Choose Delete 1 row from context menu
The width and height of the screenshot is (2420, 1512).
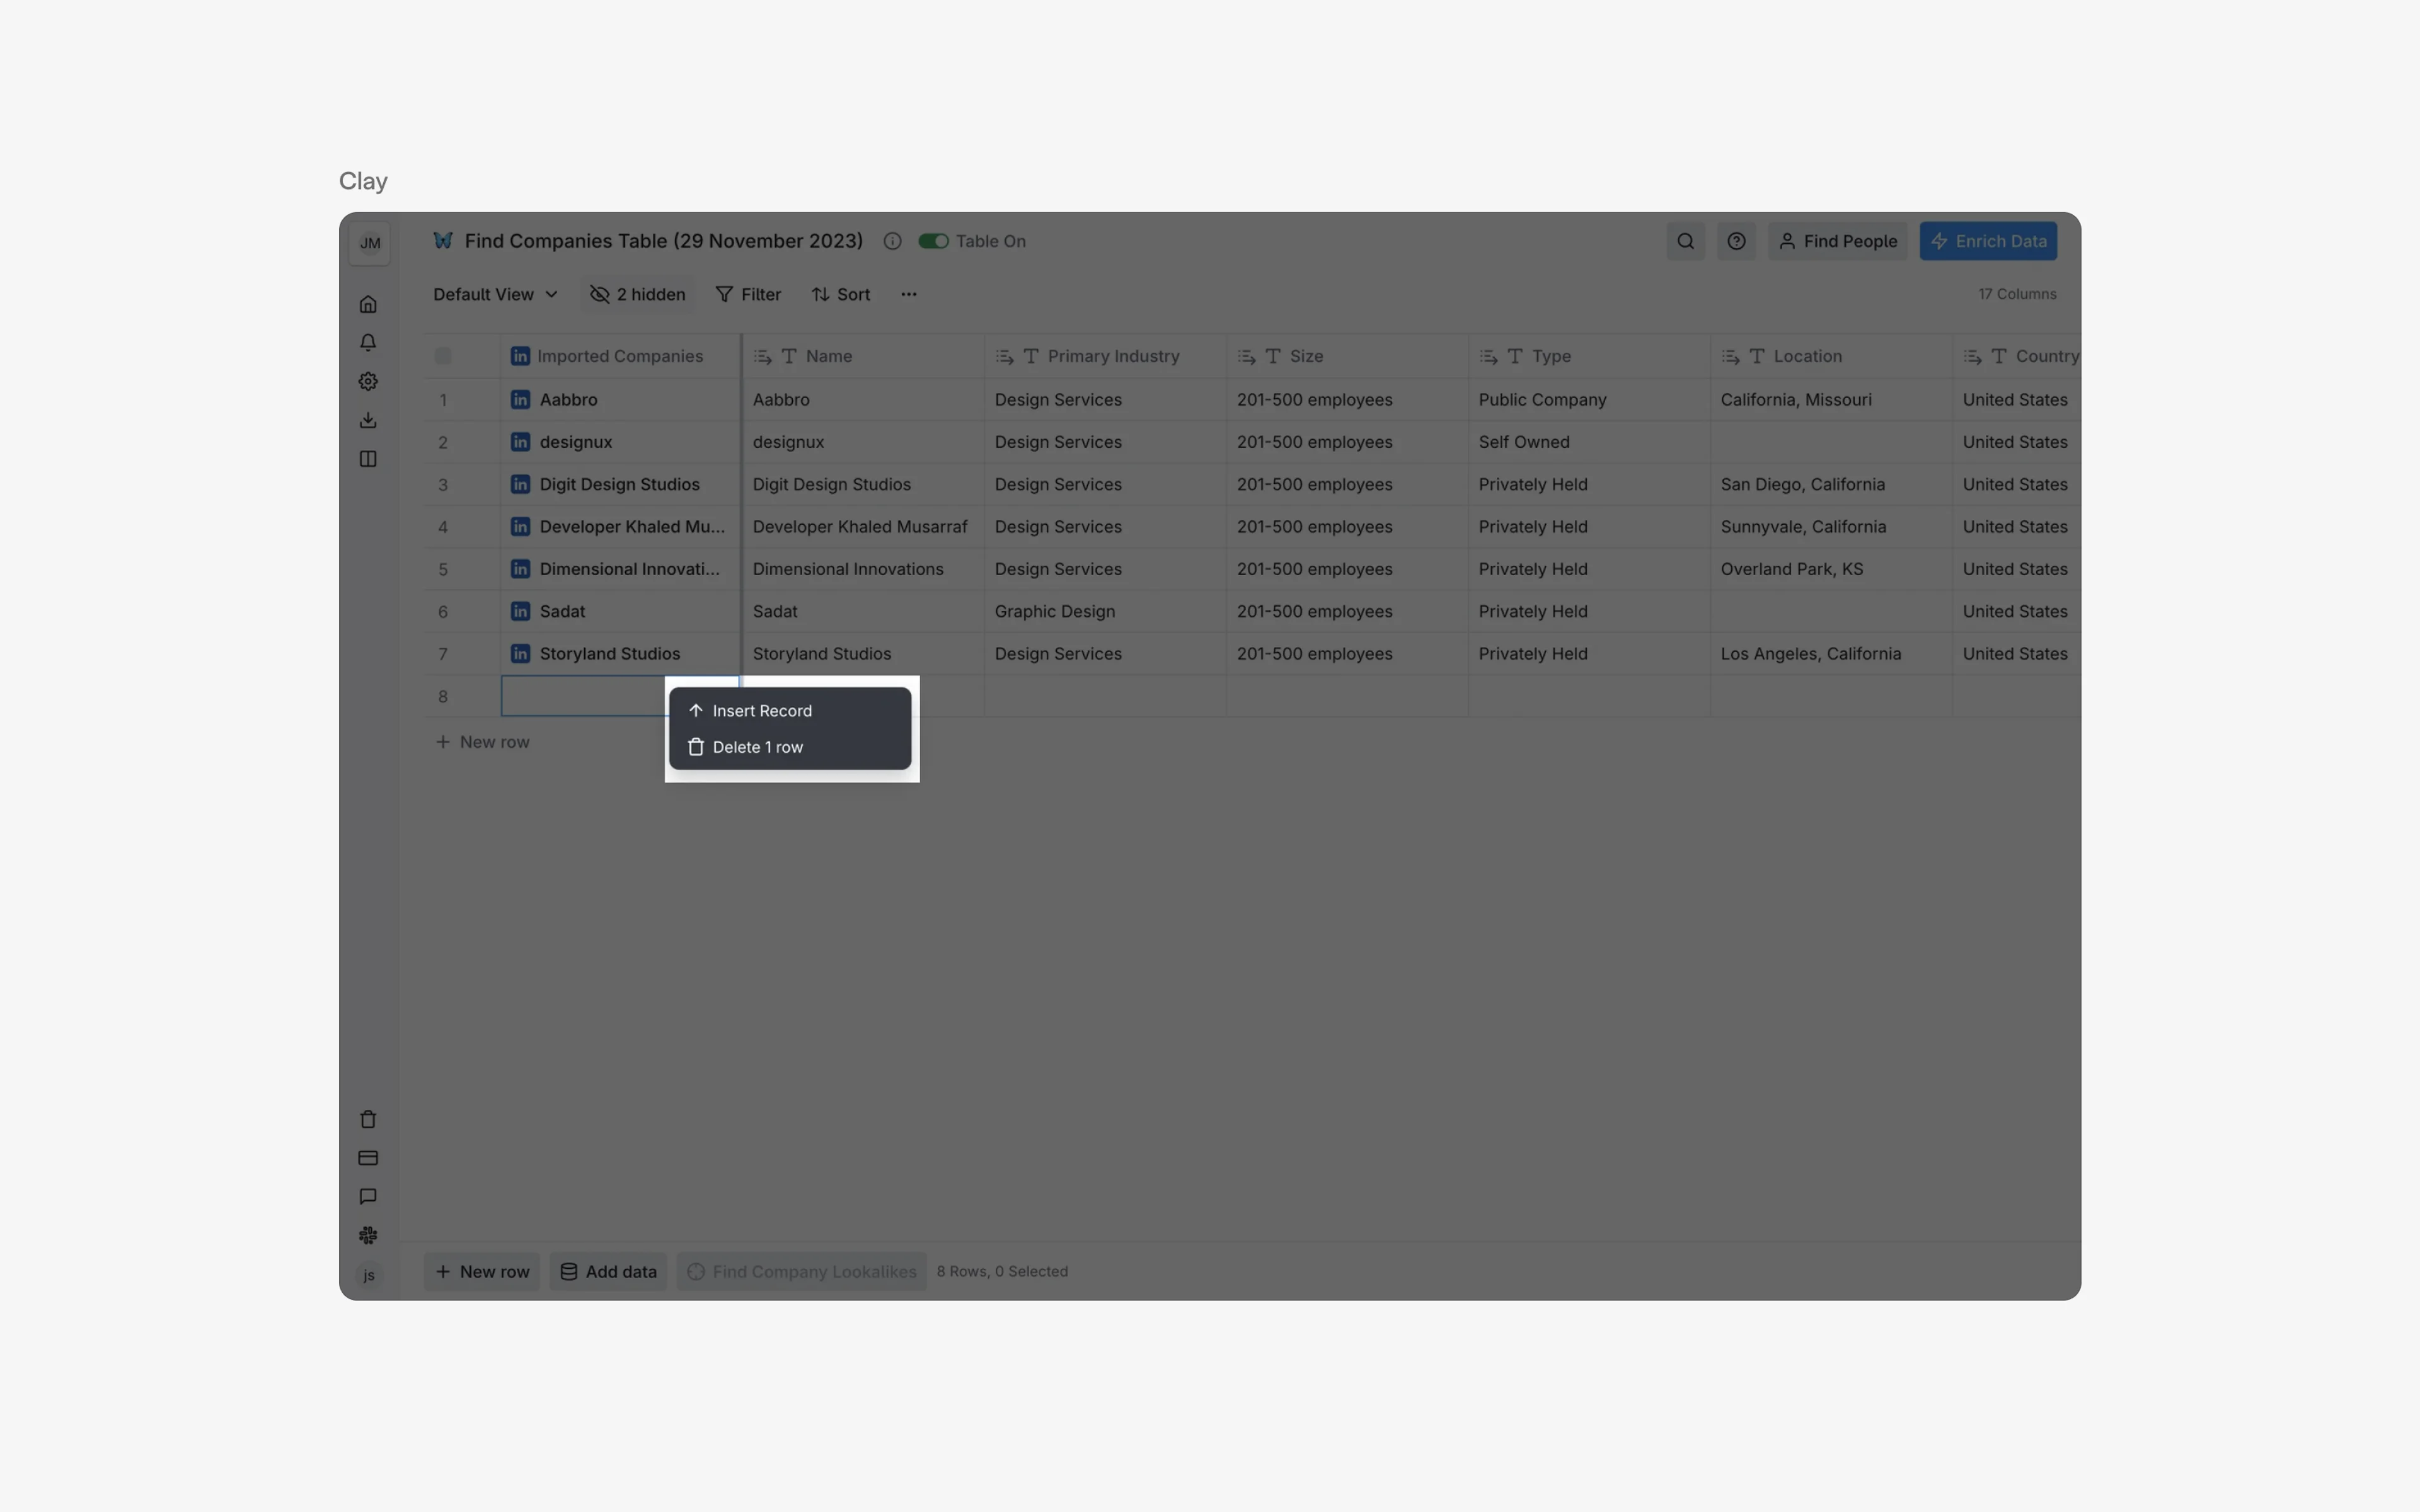click(758, 747)
